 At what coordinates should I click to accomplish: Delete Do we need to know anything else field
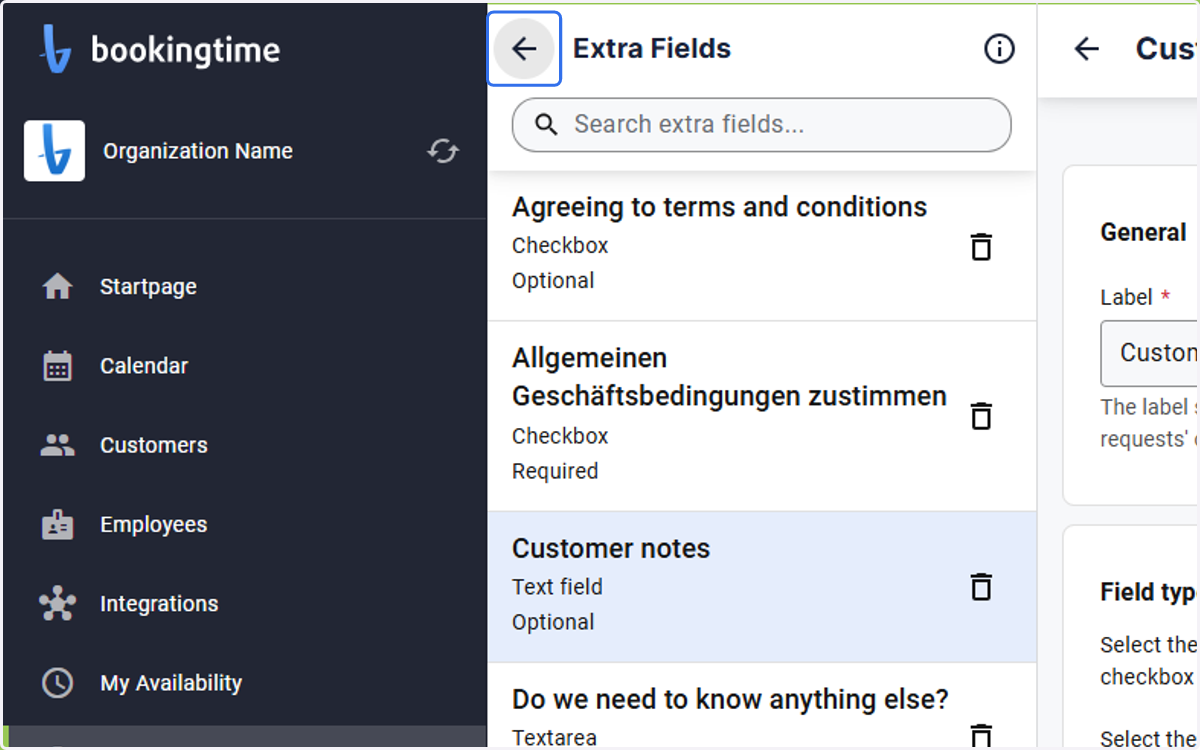pos(981,736)
